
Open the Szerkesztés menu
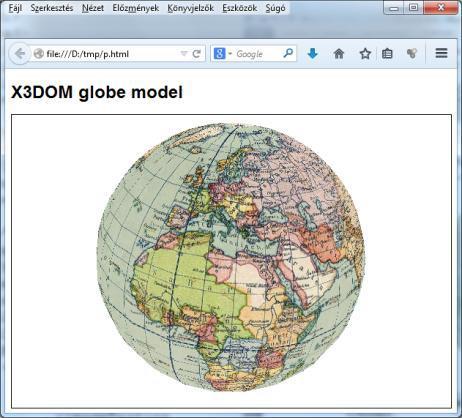(52, 8)
